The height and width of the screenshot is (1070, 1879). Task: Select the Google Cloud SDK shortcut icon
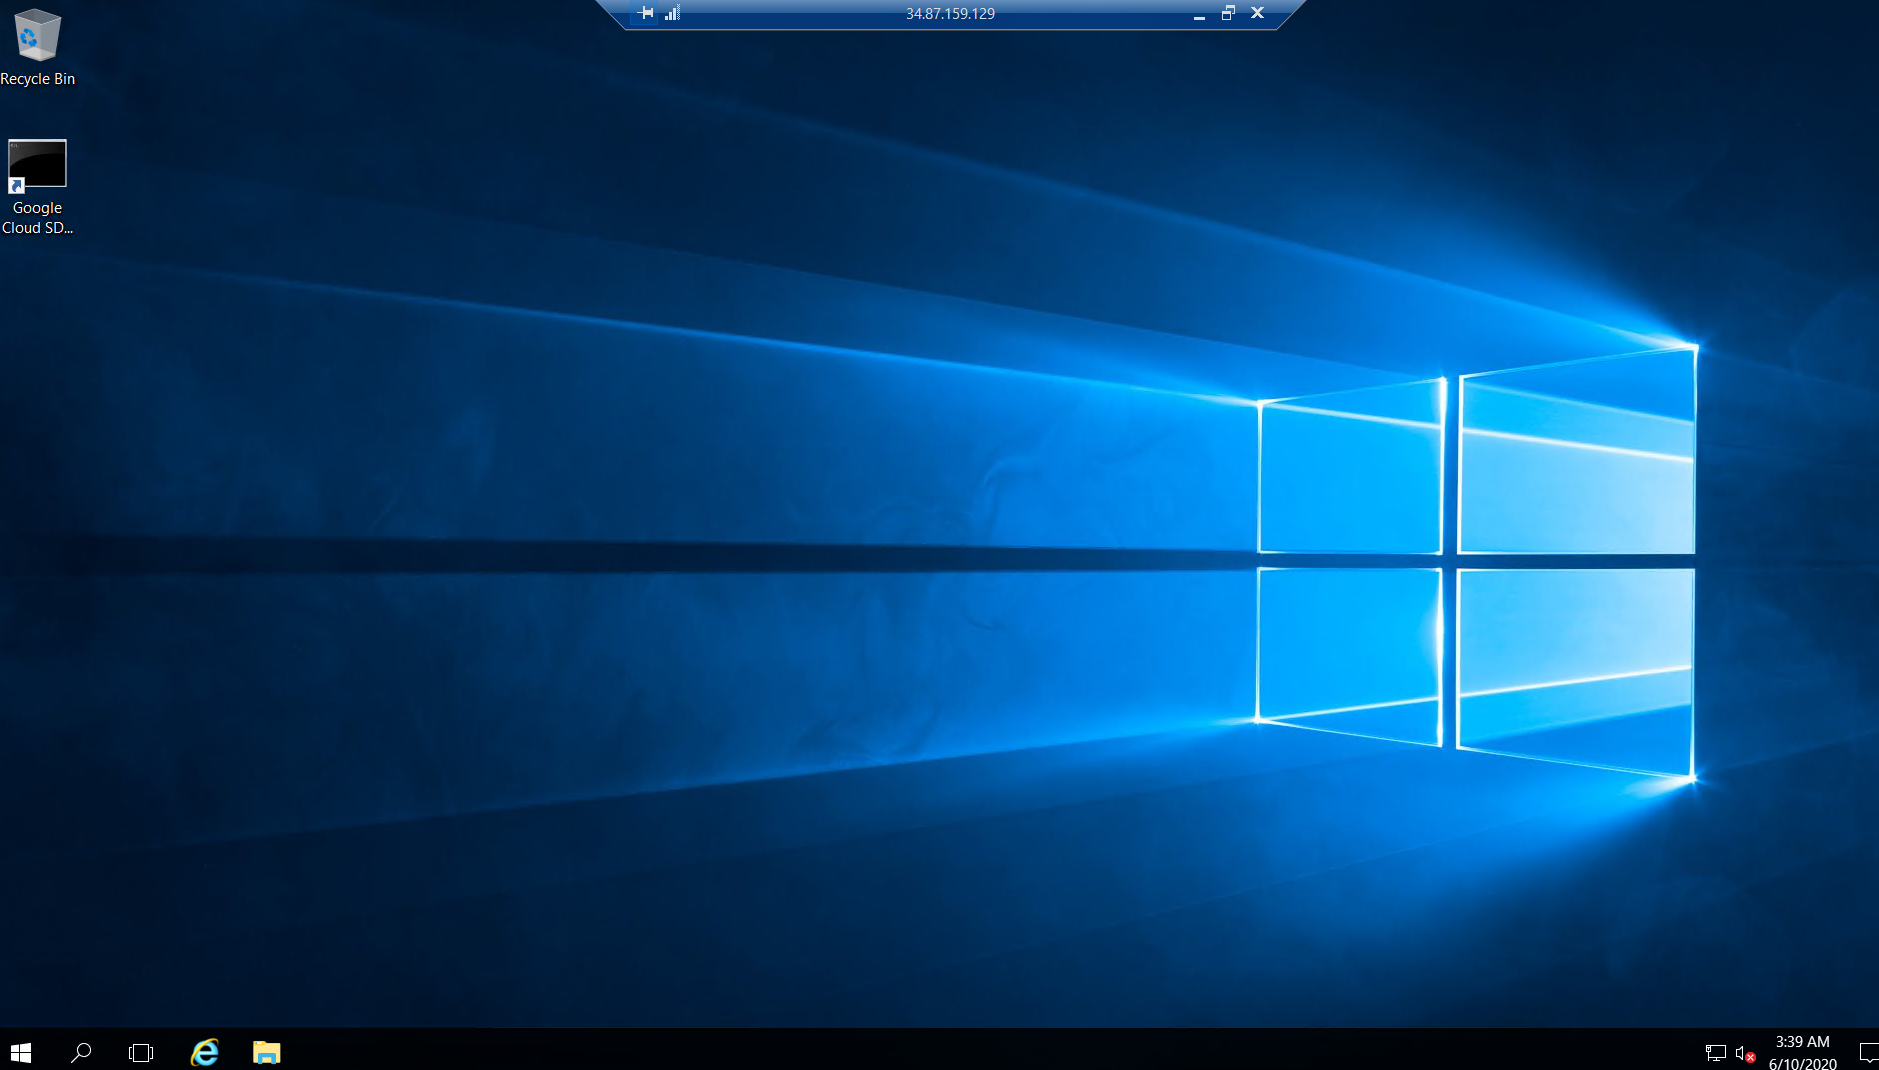[x=37, y=164]
